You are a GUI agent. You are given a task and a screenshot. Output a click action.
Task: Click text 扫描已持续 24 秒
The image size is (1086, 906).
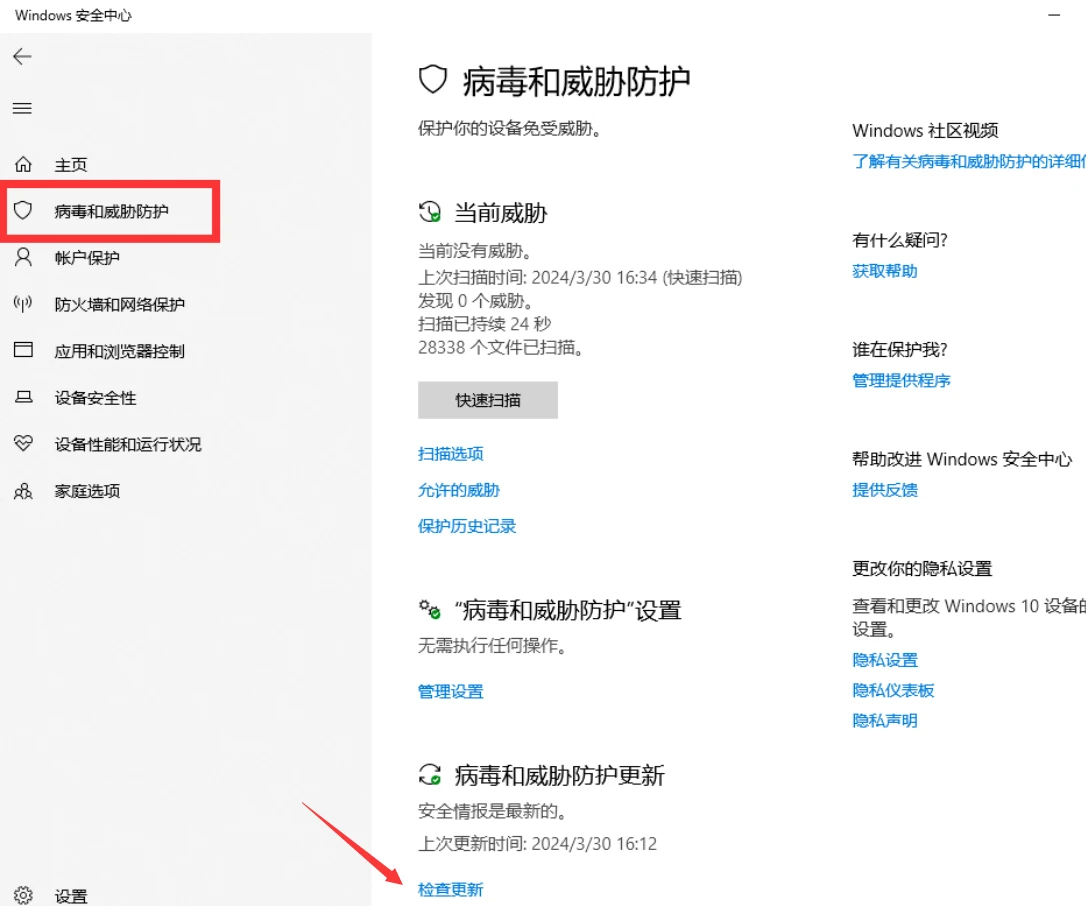[x=485, y=324]
